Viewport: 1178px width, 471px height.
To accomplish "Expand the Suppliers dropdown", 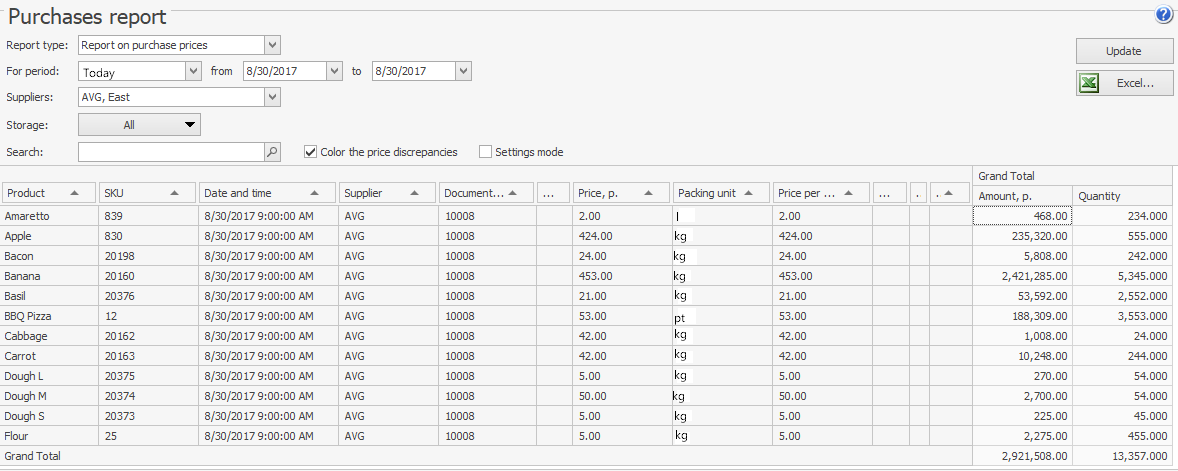I will pos(272,97).
